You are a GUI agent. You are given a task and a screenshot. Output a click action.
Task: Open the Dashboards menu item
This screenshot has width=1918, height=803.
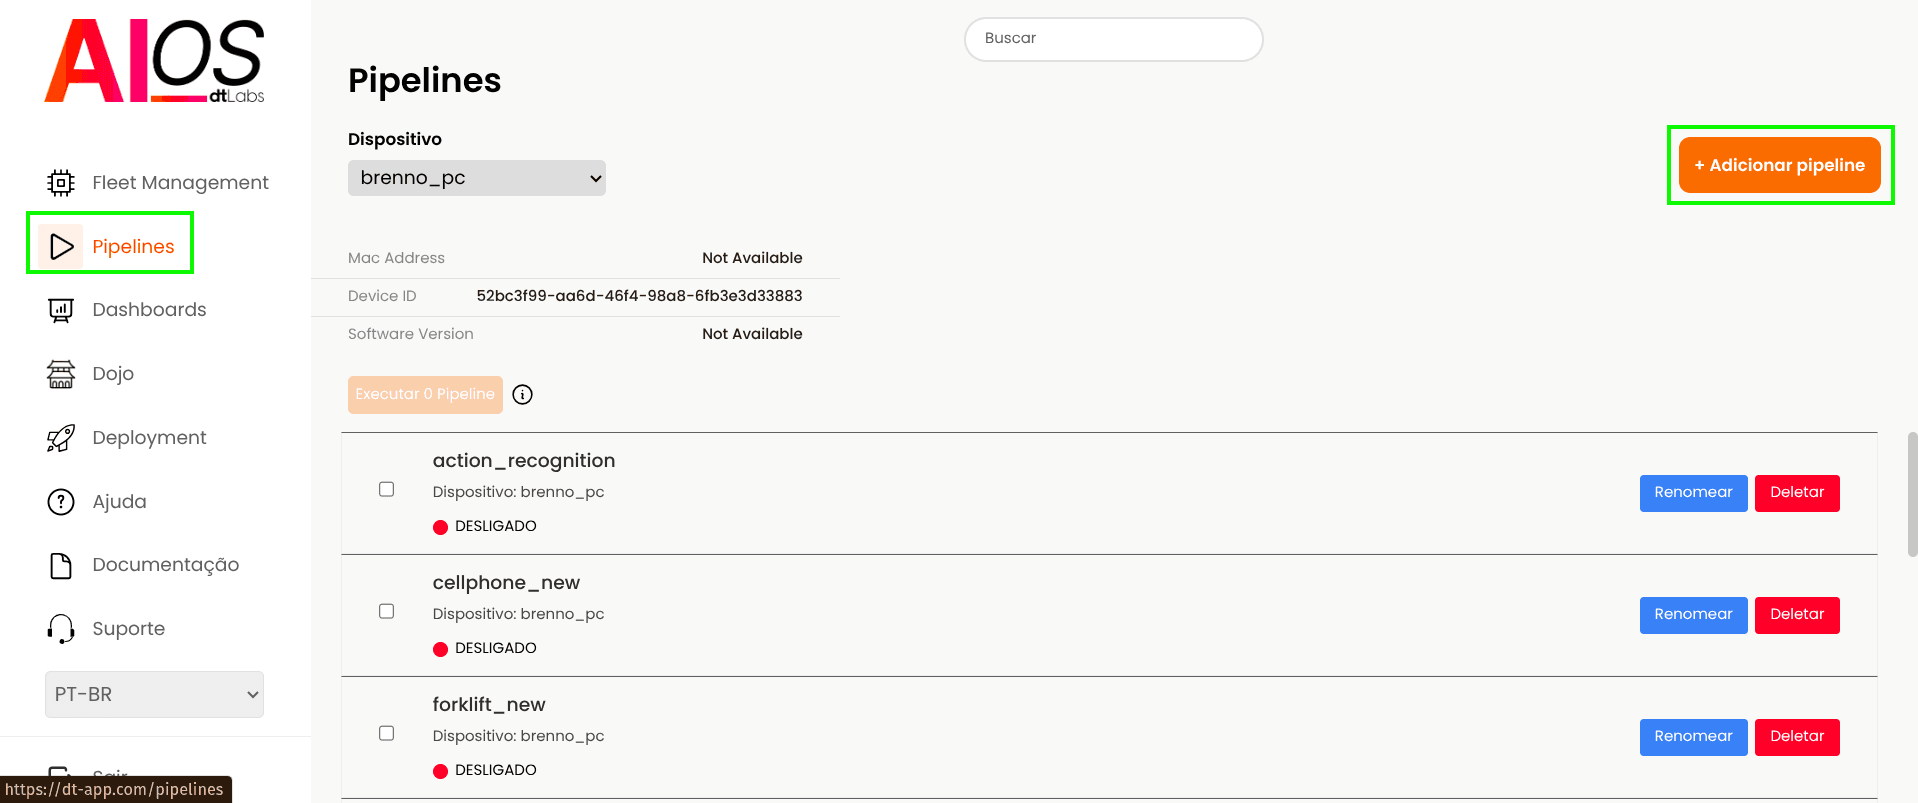(x=149, y=310)
